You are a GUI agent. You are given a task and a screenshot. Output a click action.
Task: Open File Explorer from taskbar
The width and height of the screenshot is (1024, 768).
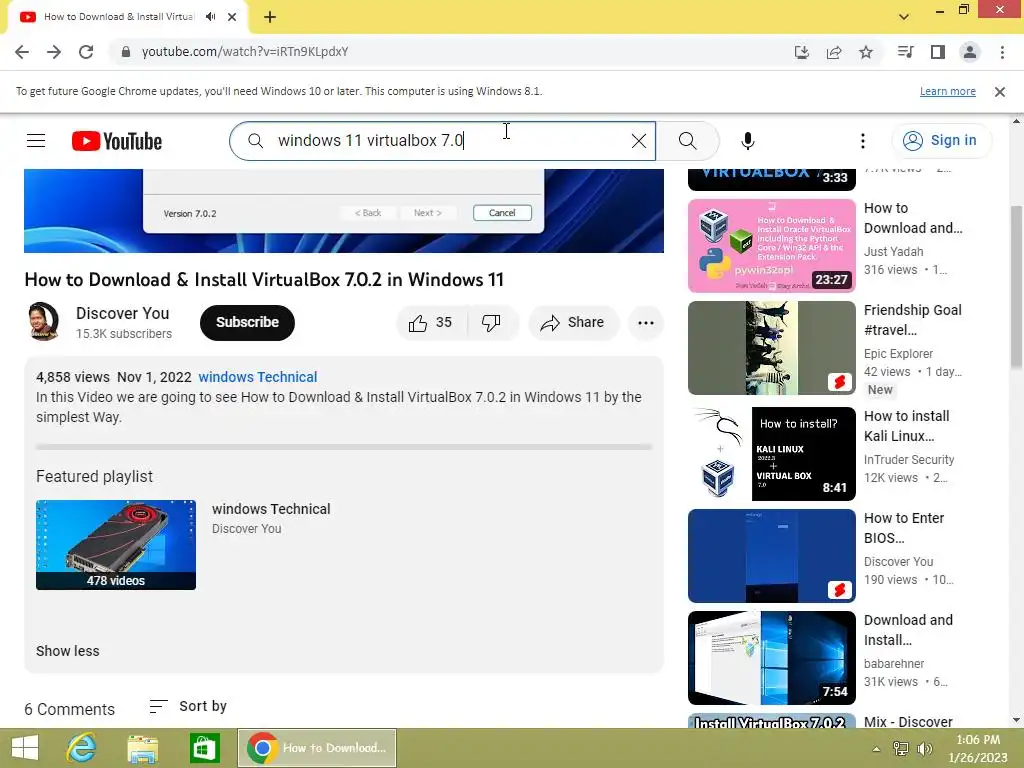click(142, 748)
